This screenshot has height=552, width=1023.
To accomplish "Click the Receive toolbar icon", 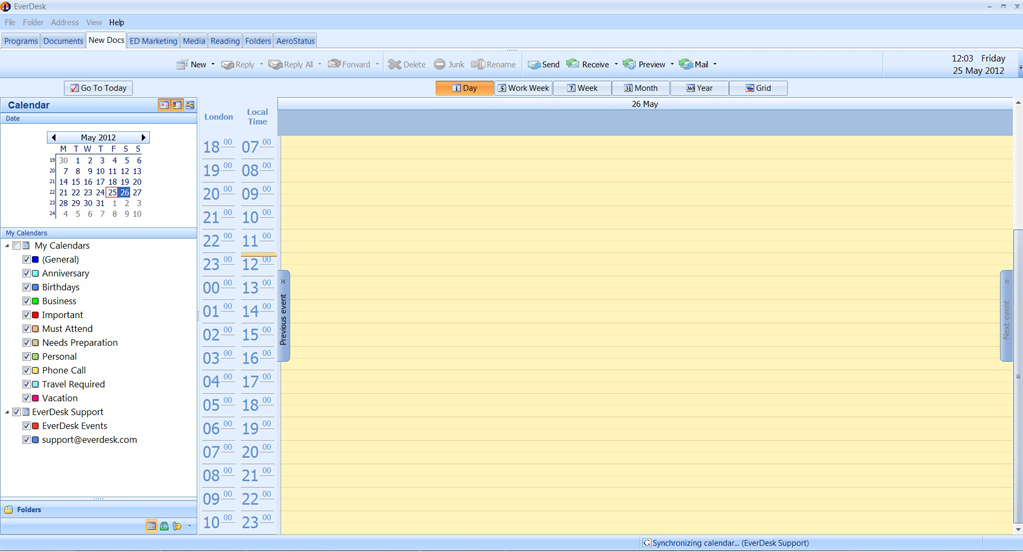I will click(573, 64).
